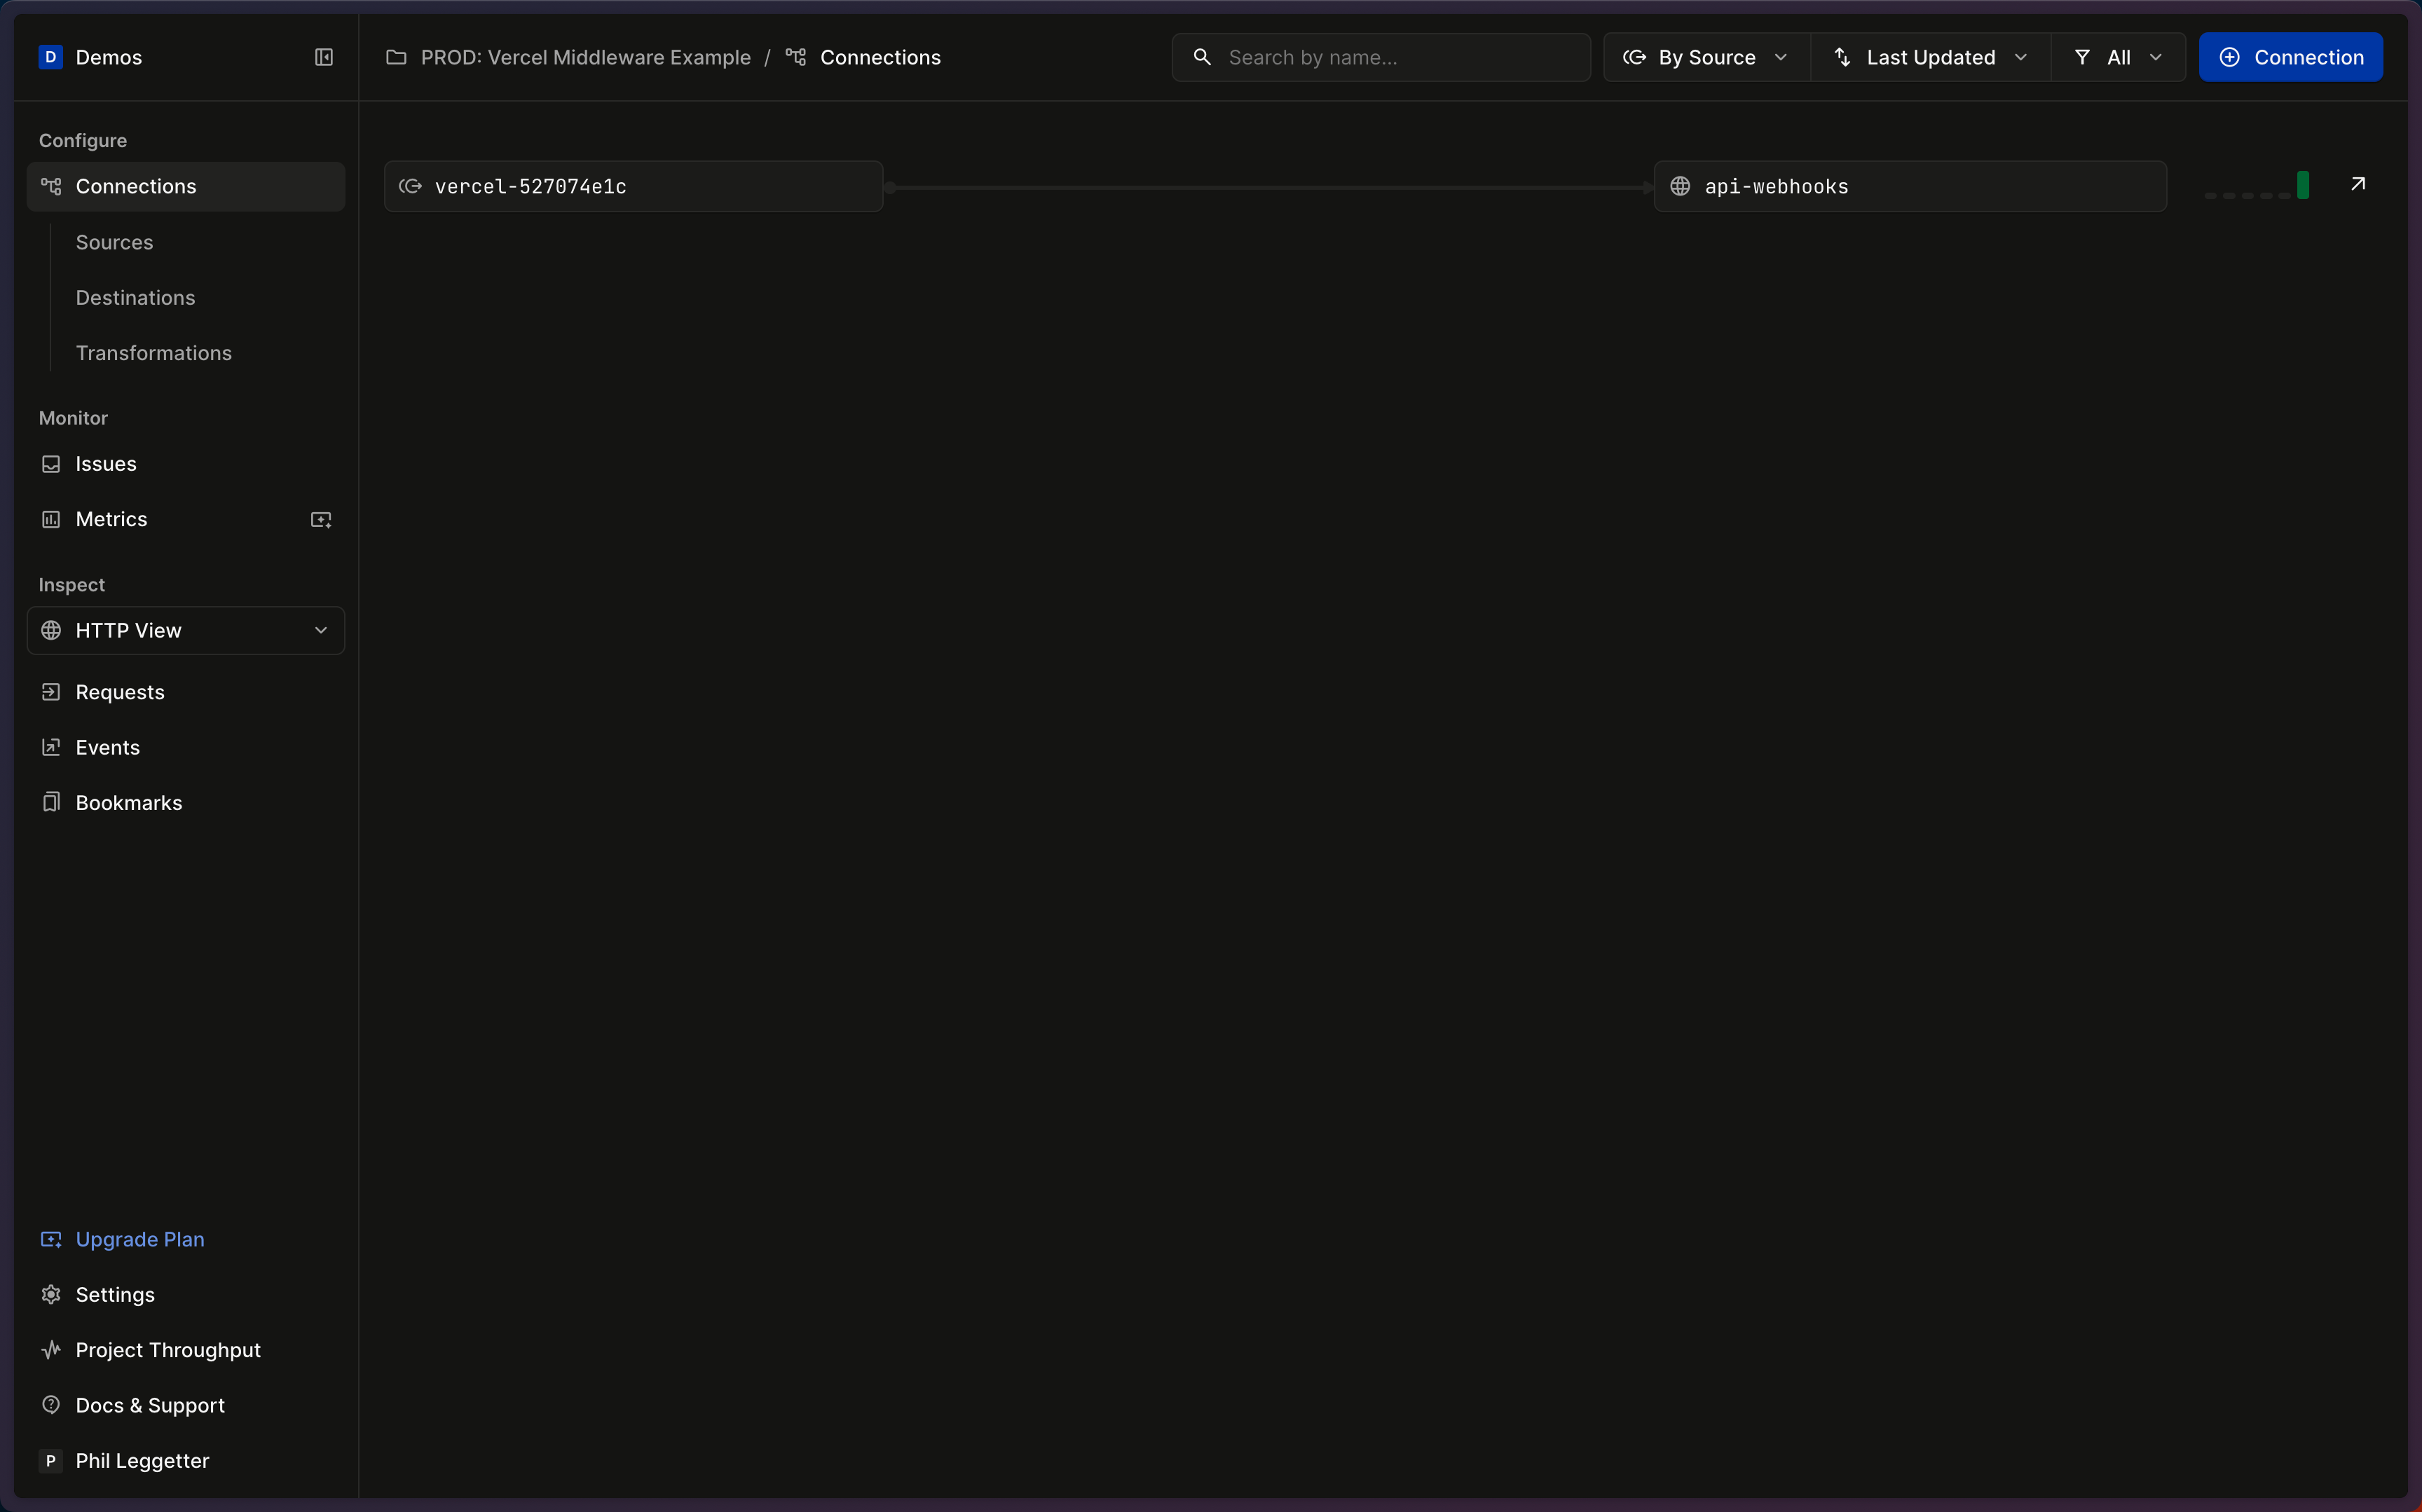
Task: Expand the HTTP View section
Action: pyautogui.click(x=320, y=629)
